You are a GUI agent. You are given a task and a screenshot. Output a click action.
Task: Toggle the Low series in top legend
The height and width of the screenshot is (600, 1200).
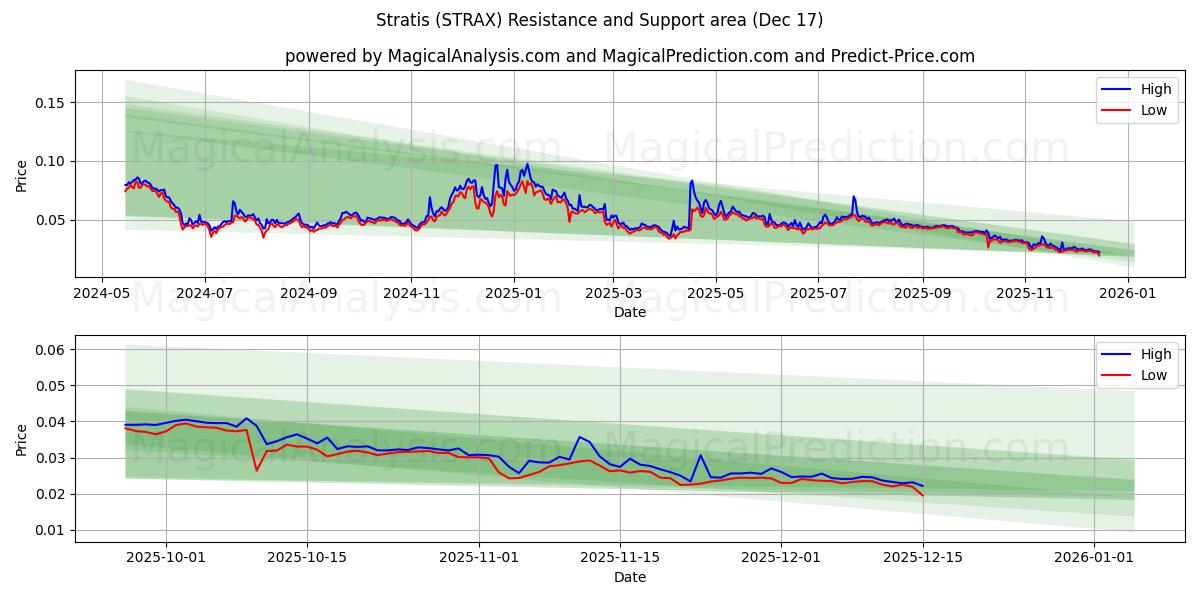click(1148, 110)
